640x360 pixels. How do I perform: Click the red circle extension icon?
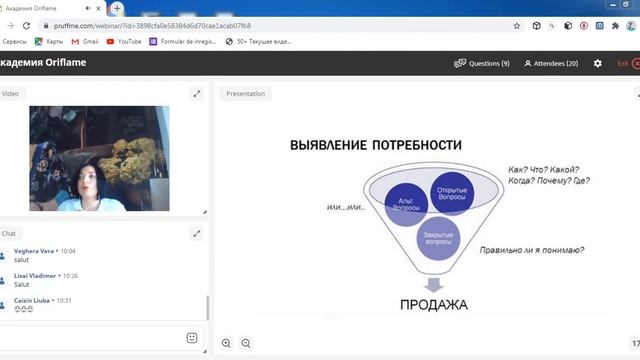tap(584, 26)
